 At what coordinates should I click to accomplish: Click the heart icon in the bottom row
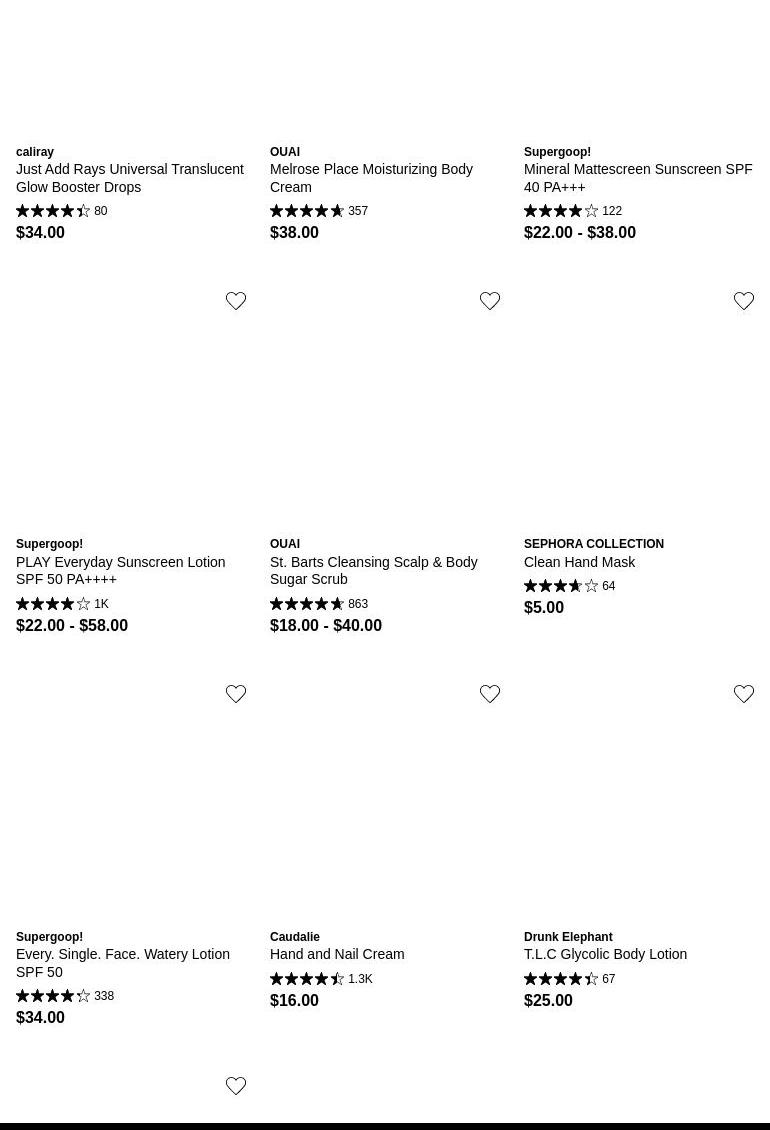pos(236,1086)
